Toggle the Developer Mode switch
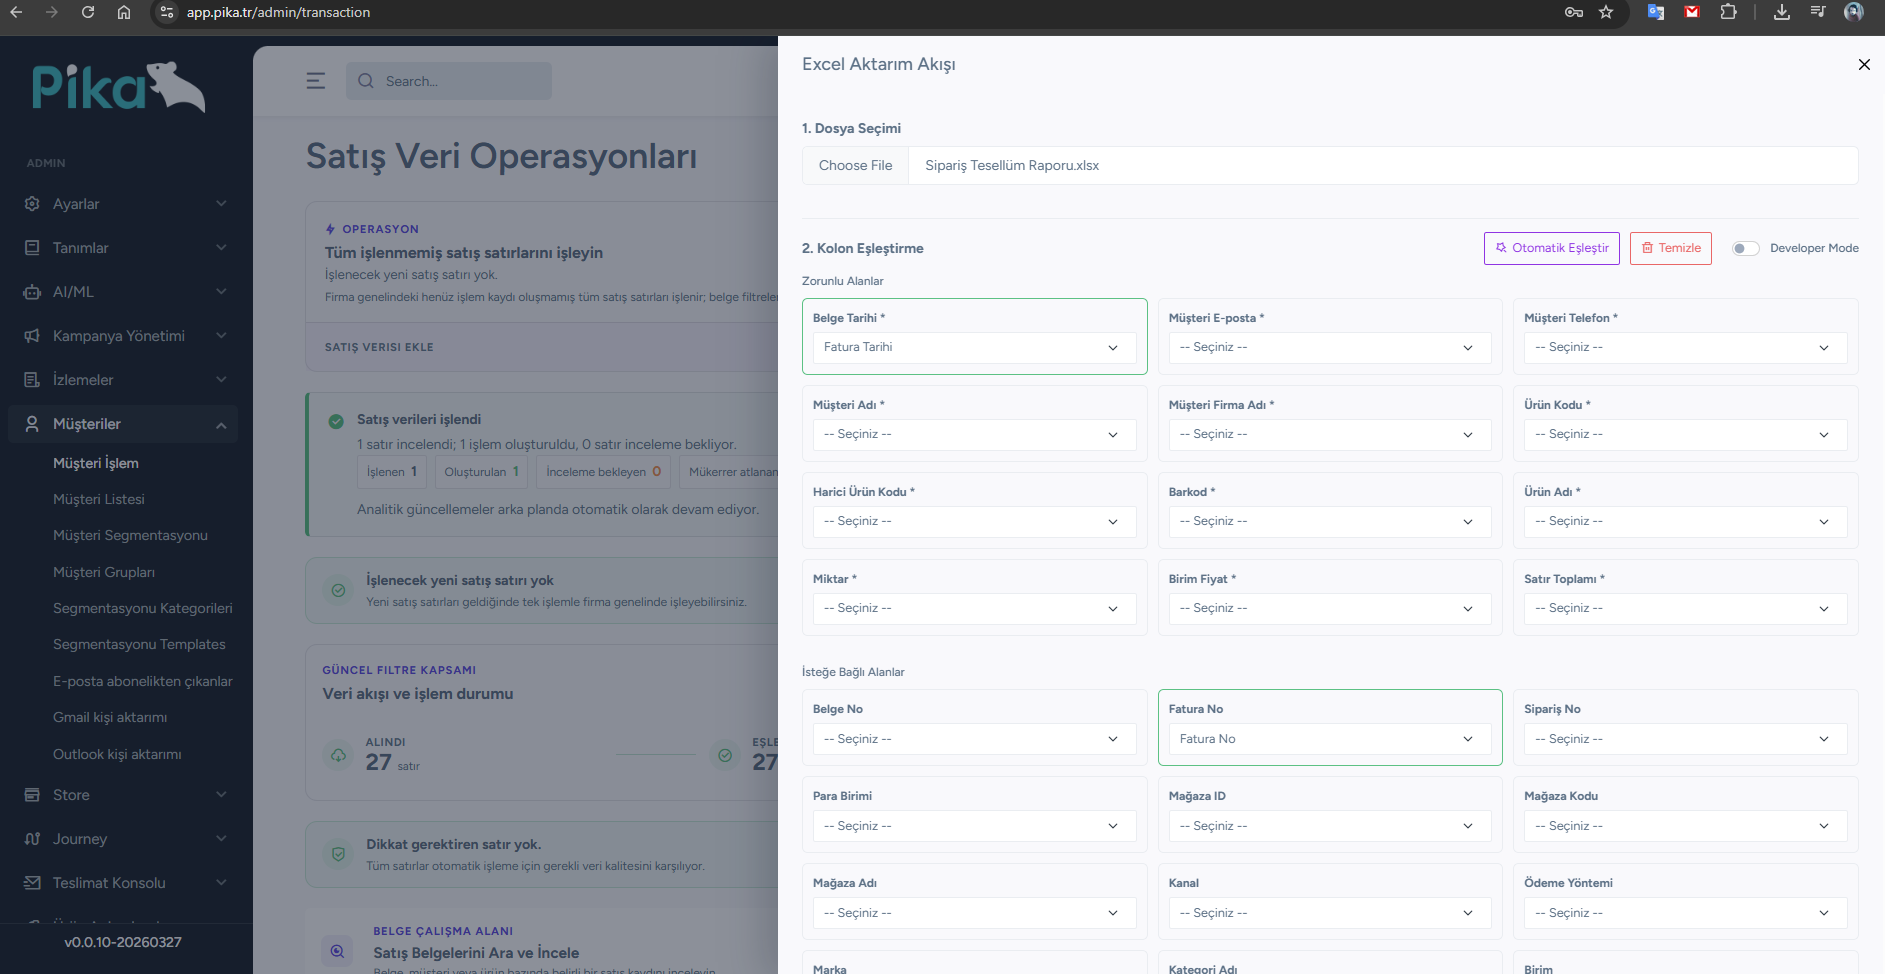The height and width of the screenshot is (974, 1885). tap(1746, 248)
